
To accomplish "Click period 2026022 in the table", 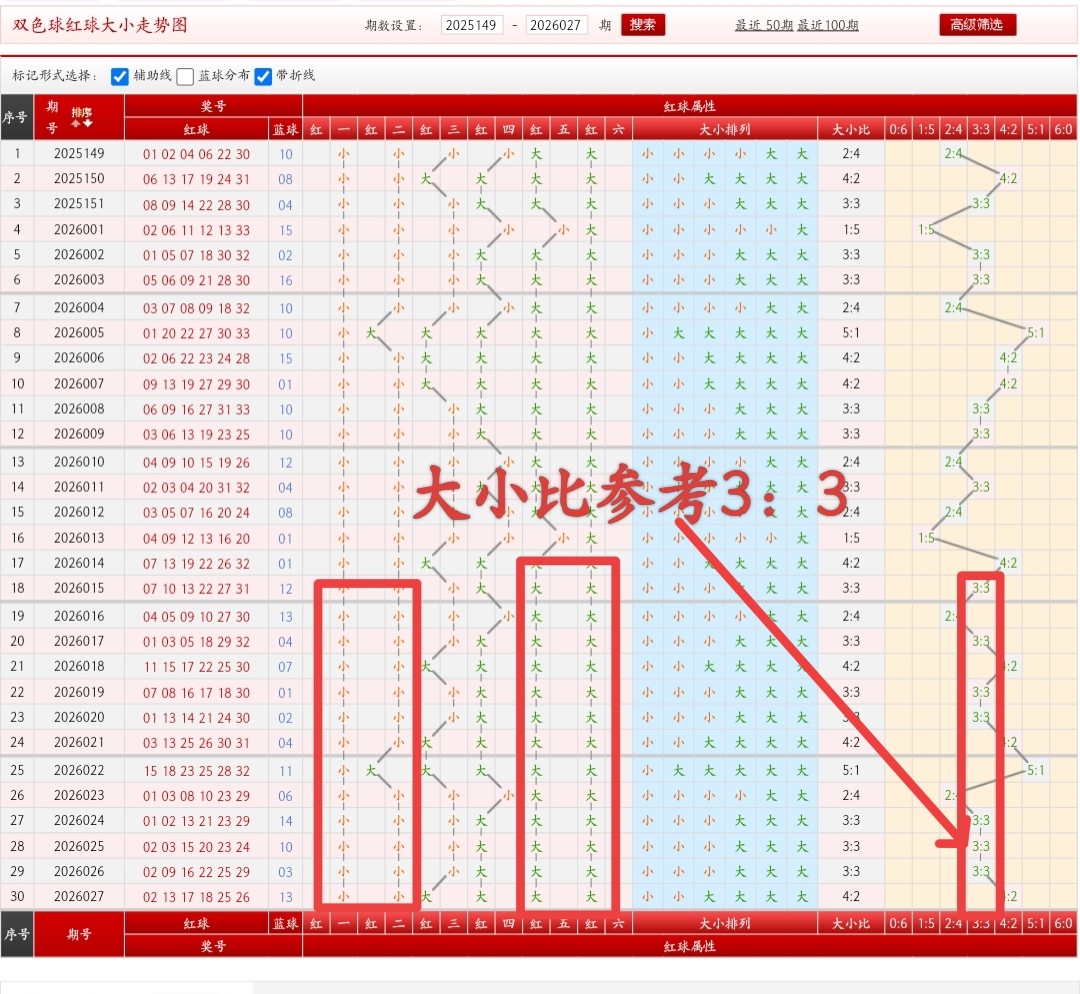I will point(79,770).
